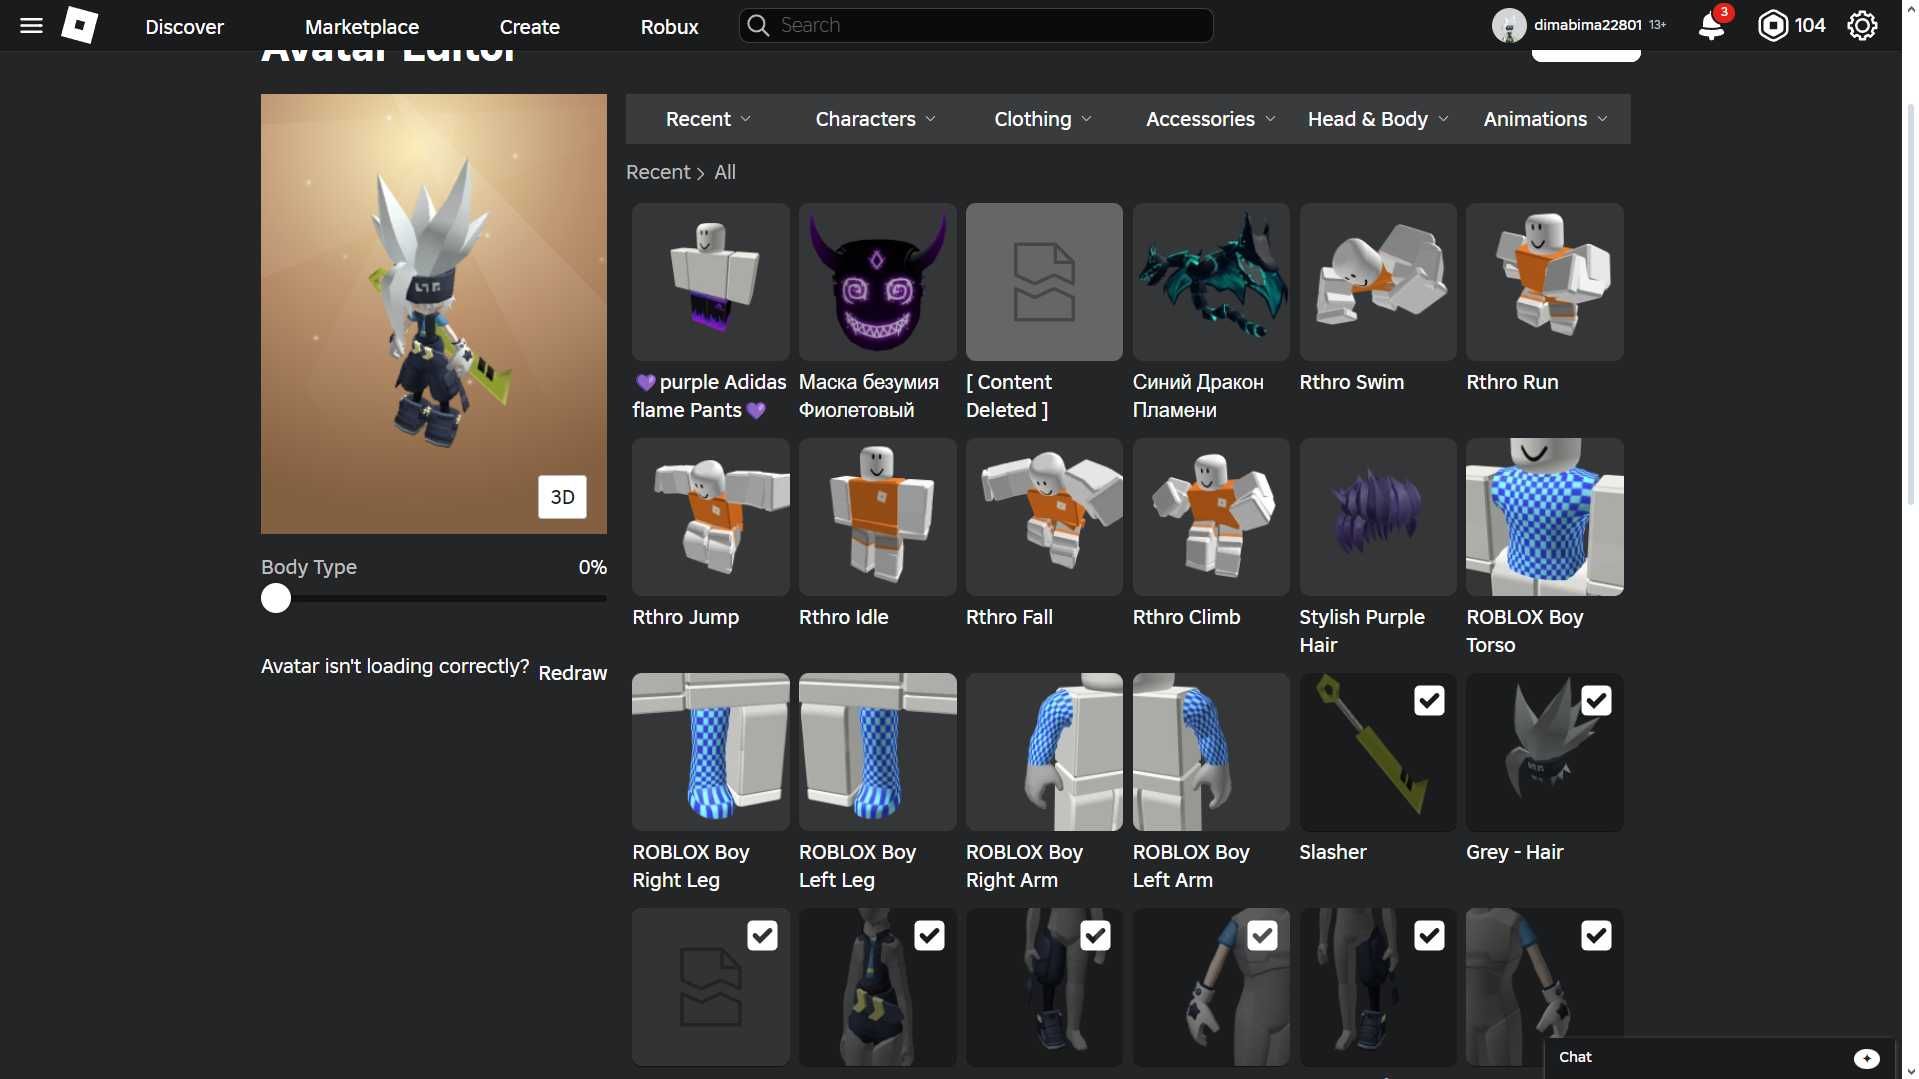Click the Grey - Hair thumbnail

point(1545,752)
